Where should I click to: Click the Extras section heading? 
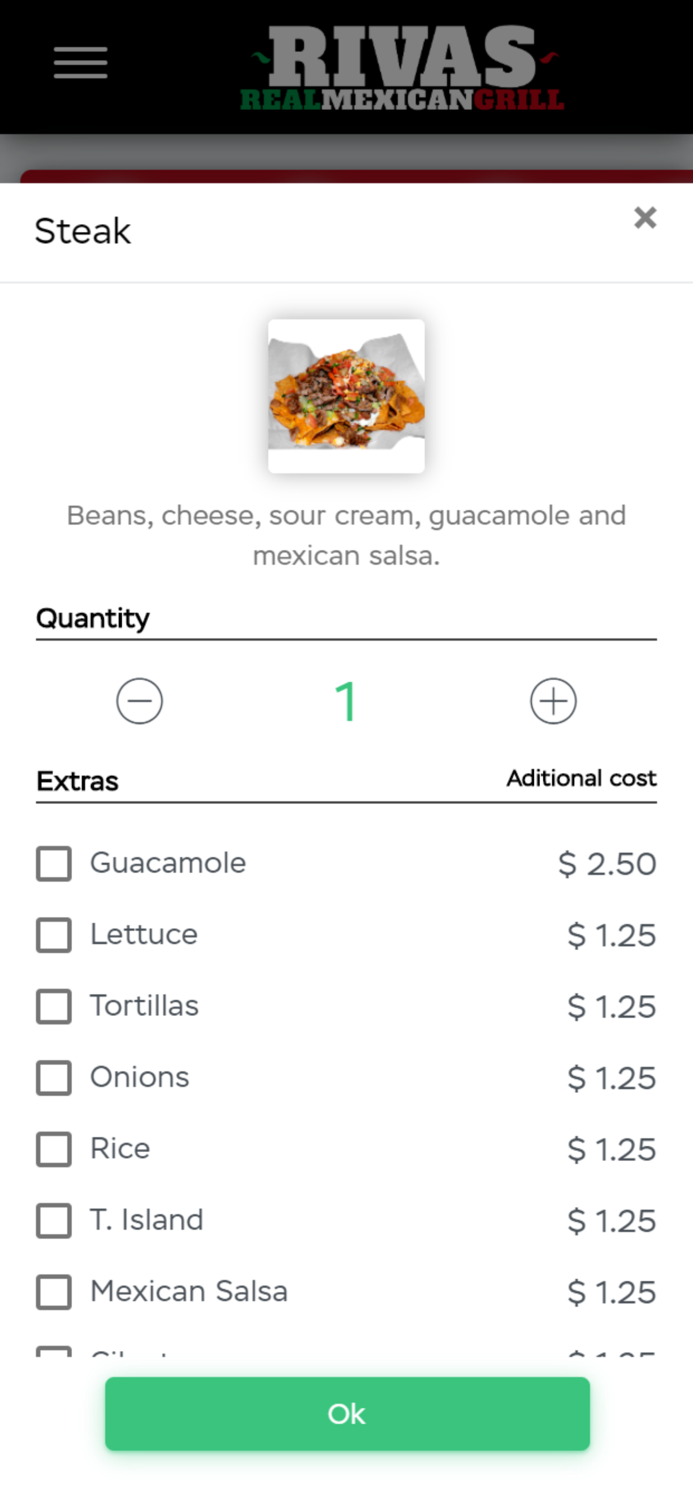coord(77,782)
